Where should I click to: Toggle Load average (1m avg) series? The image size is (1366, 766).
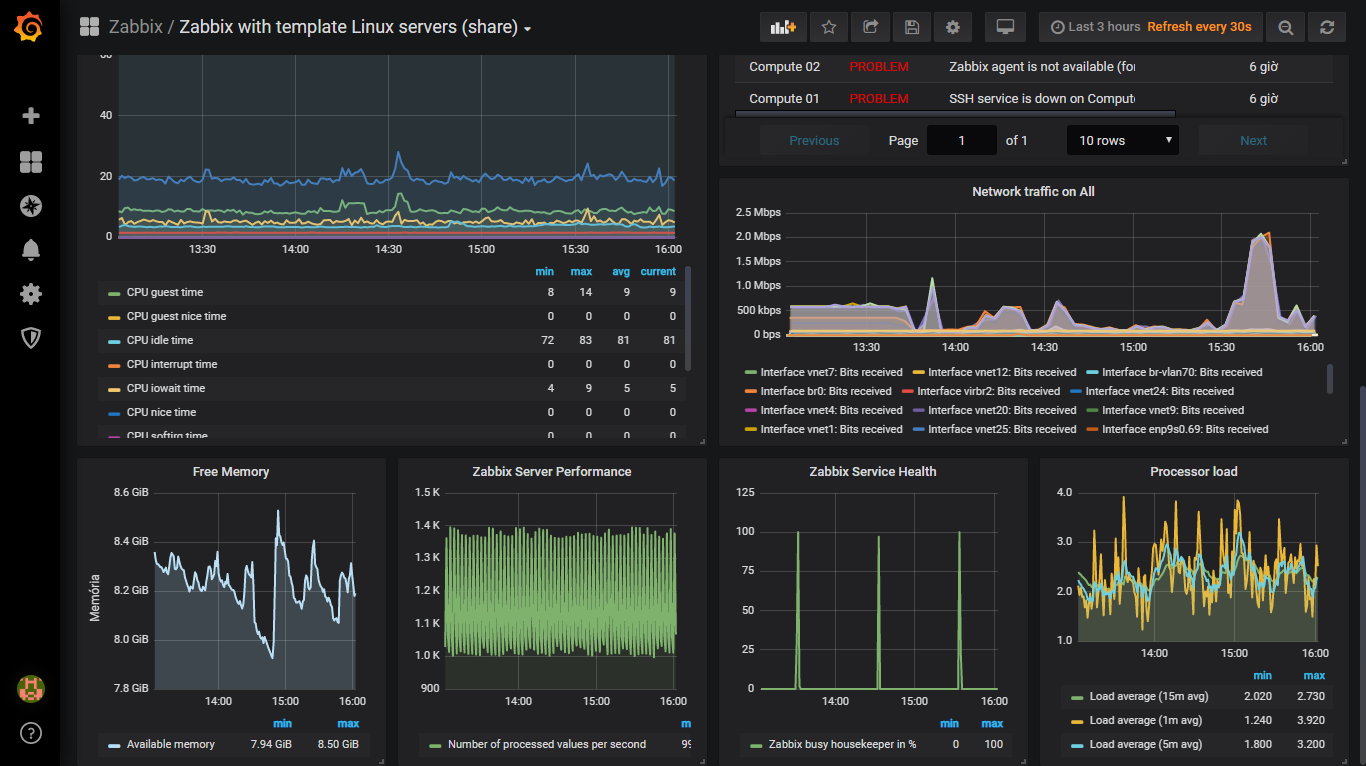coord(1146,720)
